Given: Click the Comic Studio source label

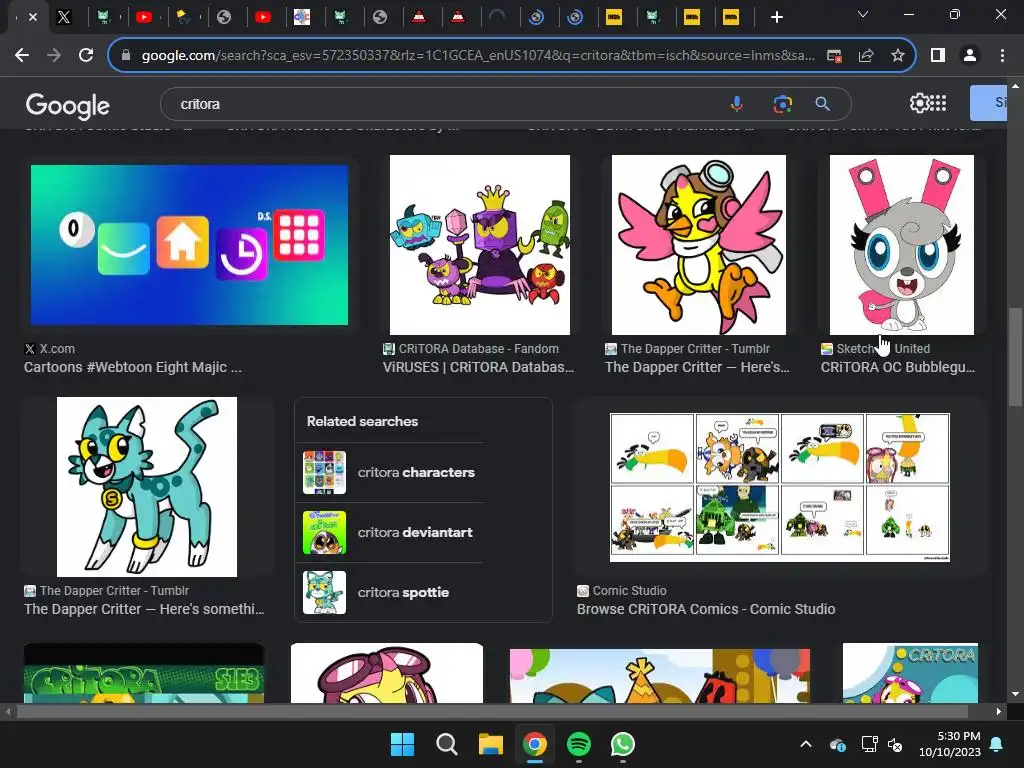Looking at the screenshot, I should tap(622, 590).
